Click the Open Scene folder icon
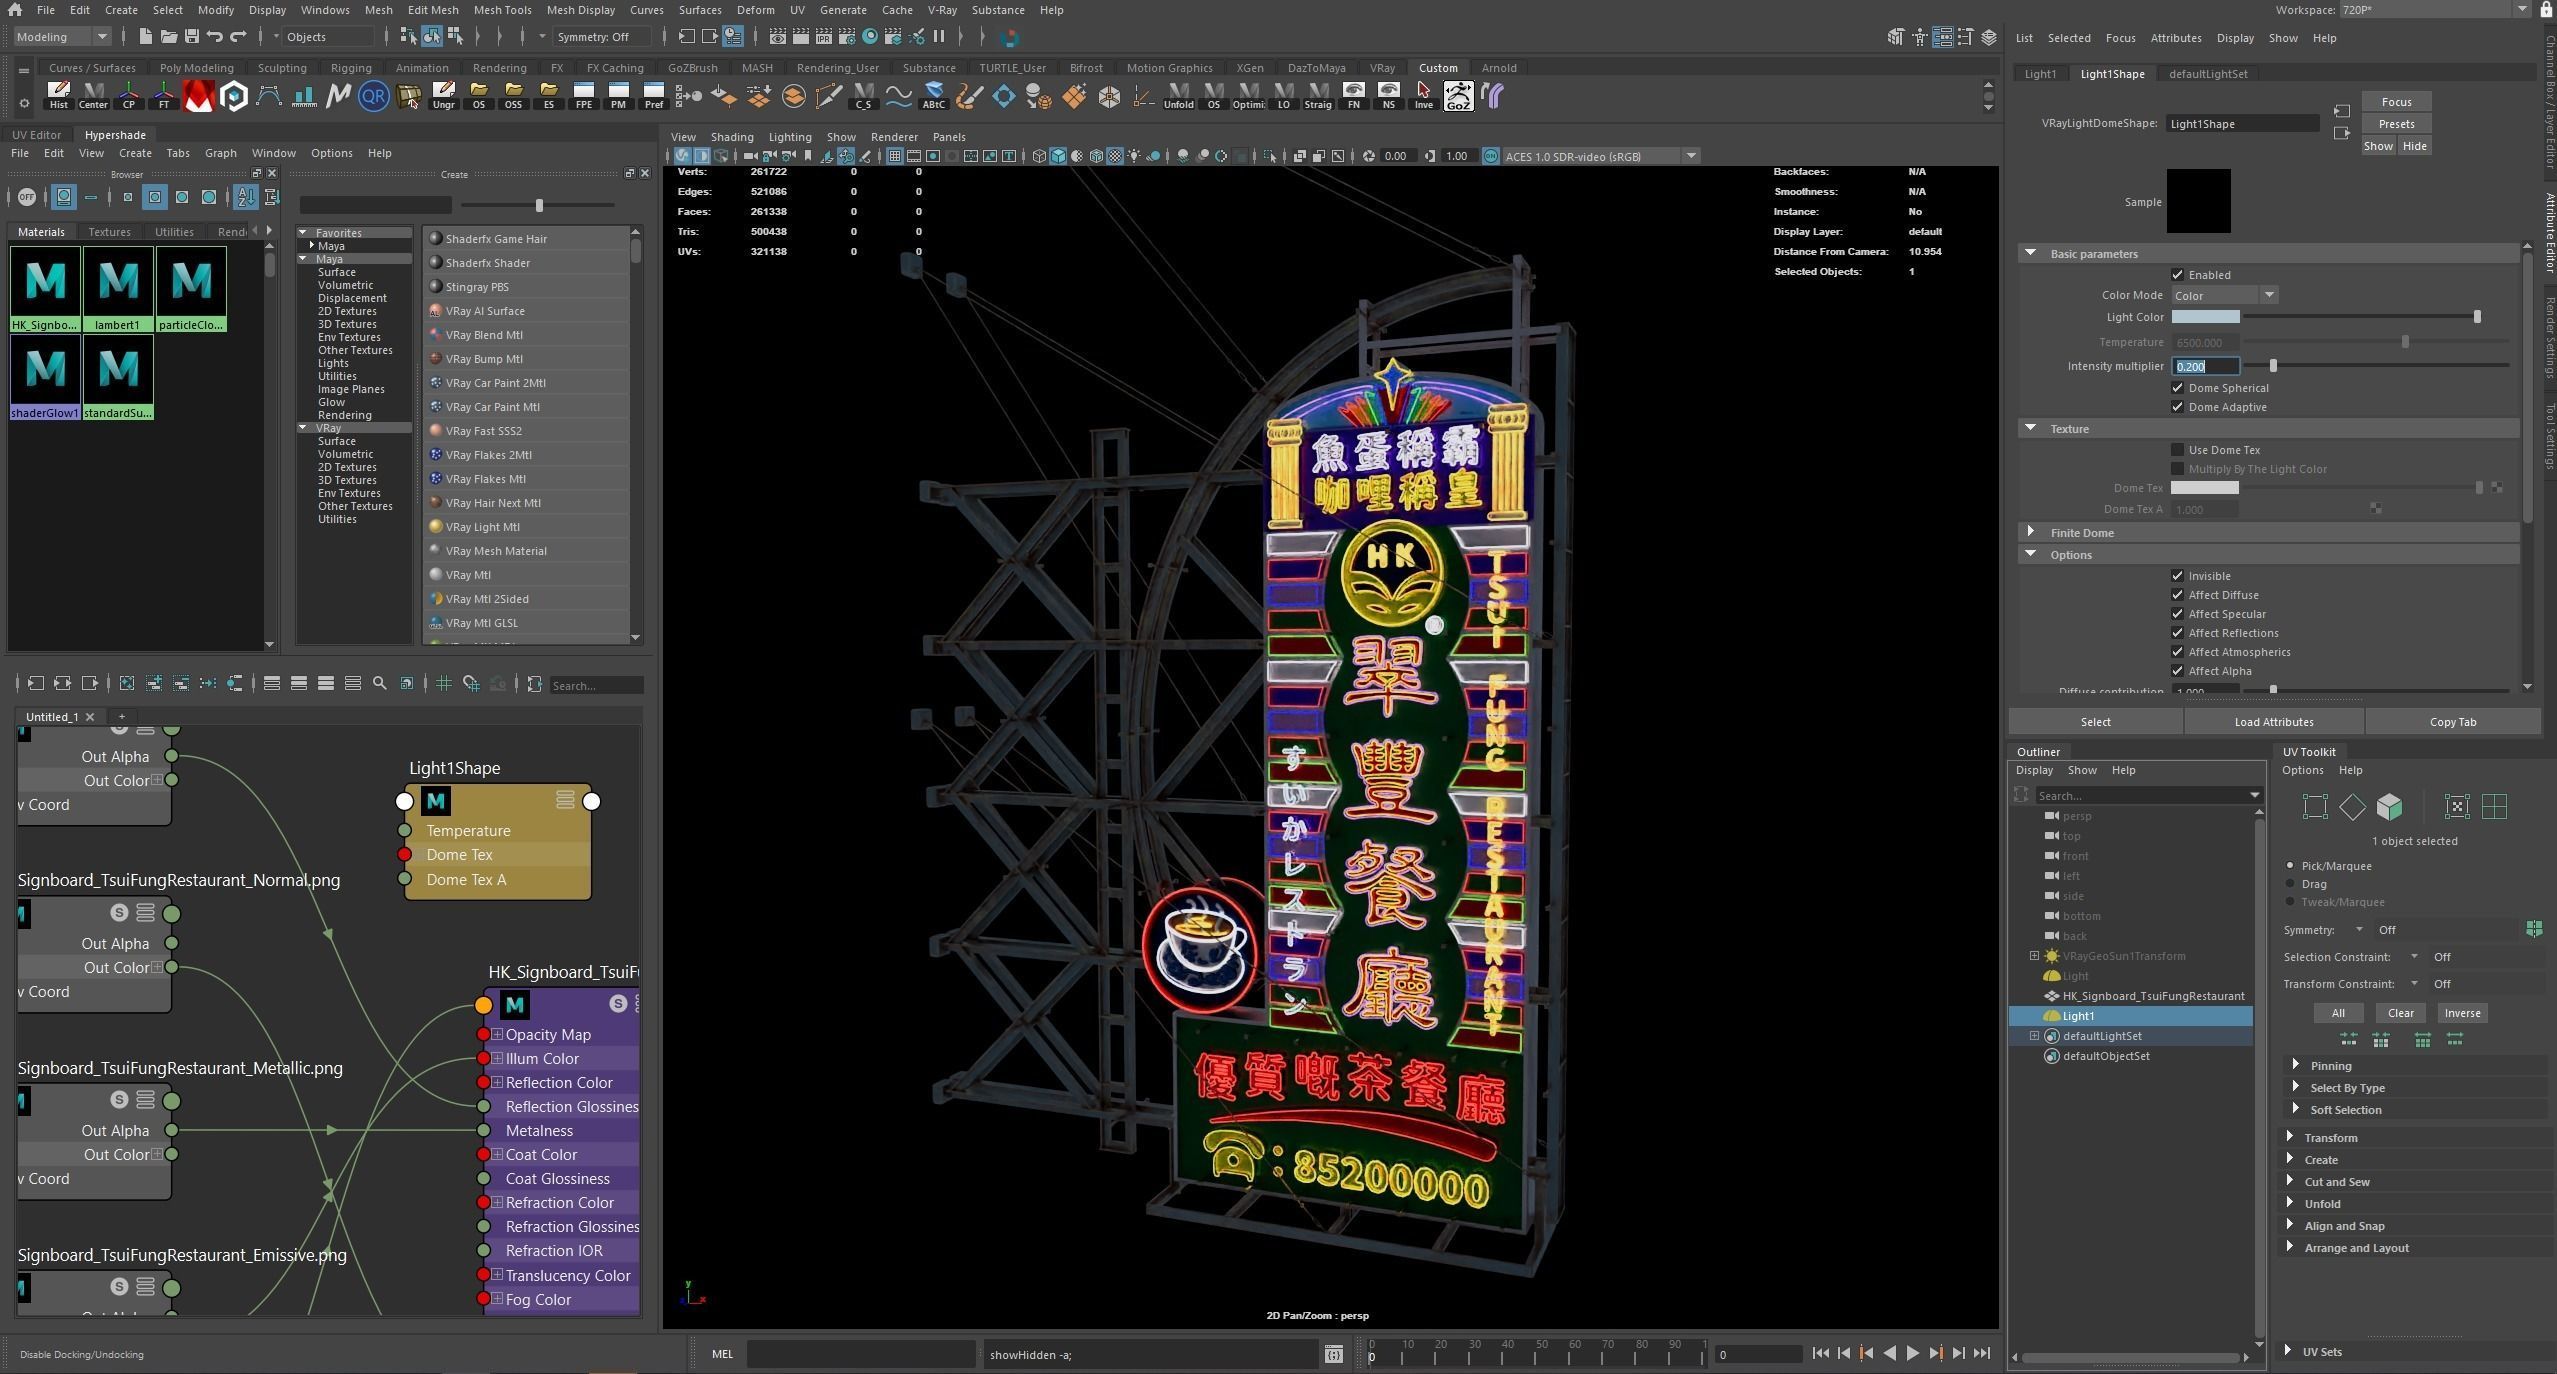2557x1374 pixels. pyautogui.click(x=168, y=37)
